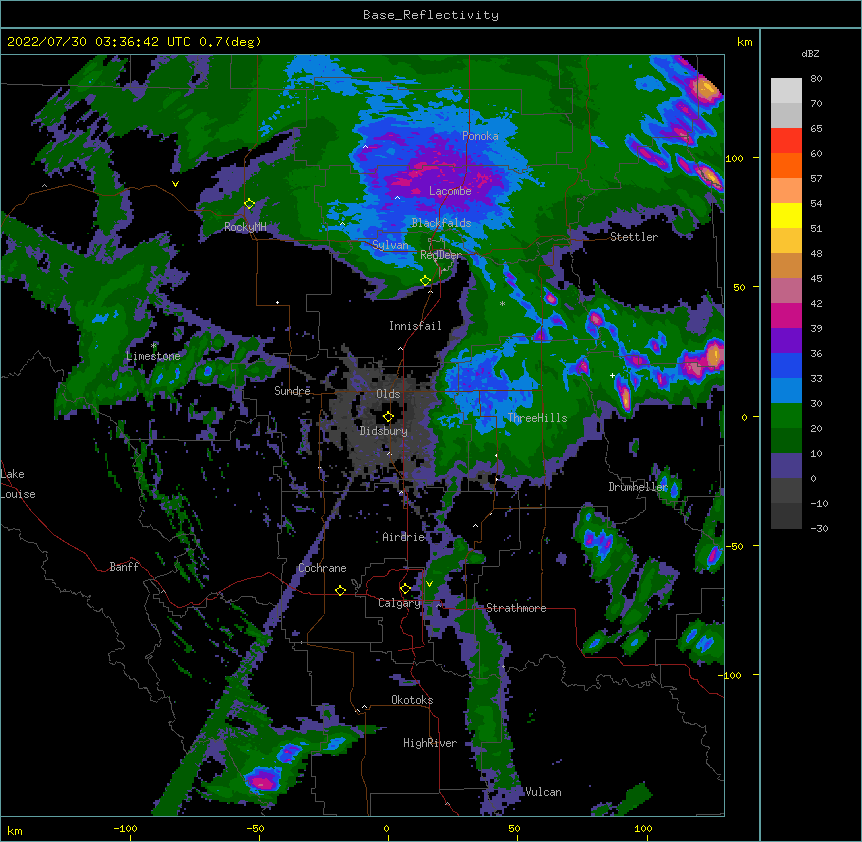Click the magenta storm cell southwest of Okotoks
This screenshot has height=842, width=862.
[x=263, y=780]
